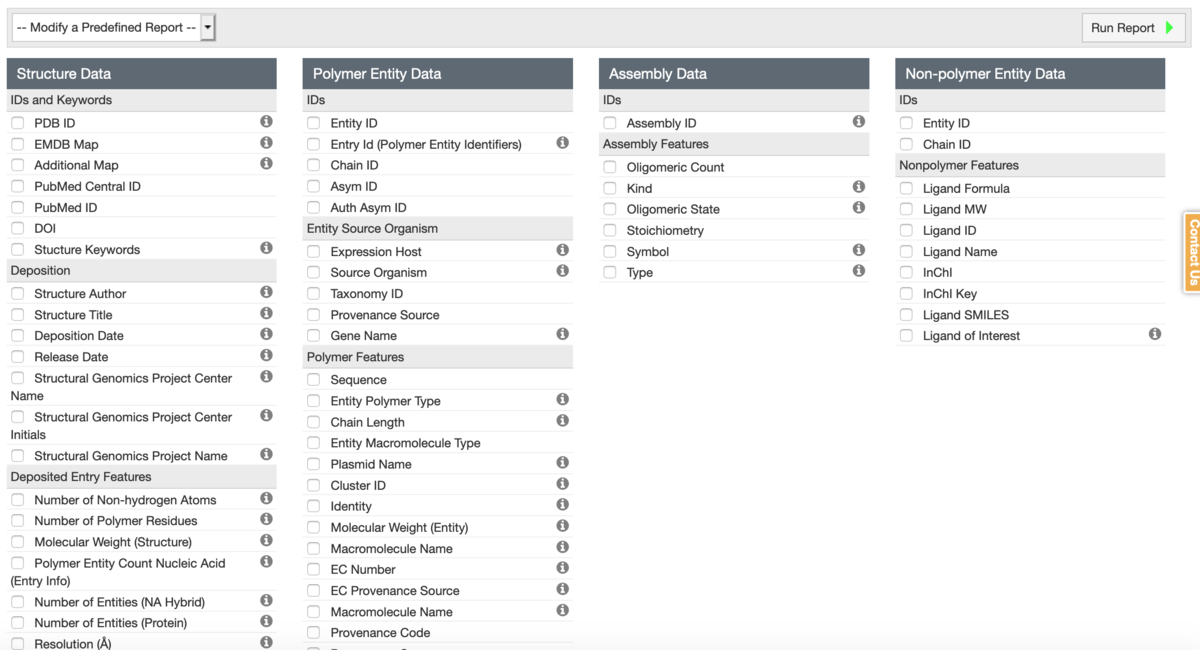Click info icon next to Ligand of Interest
This screenshot has width=1200, height=650.
[x=1154, y=334]
